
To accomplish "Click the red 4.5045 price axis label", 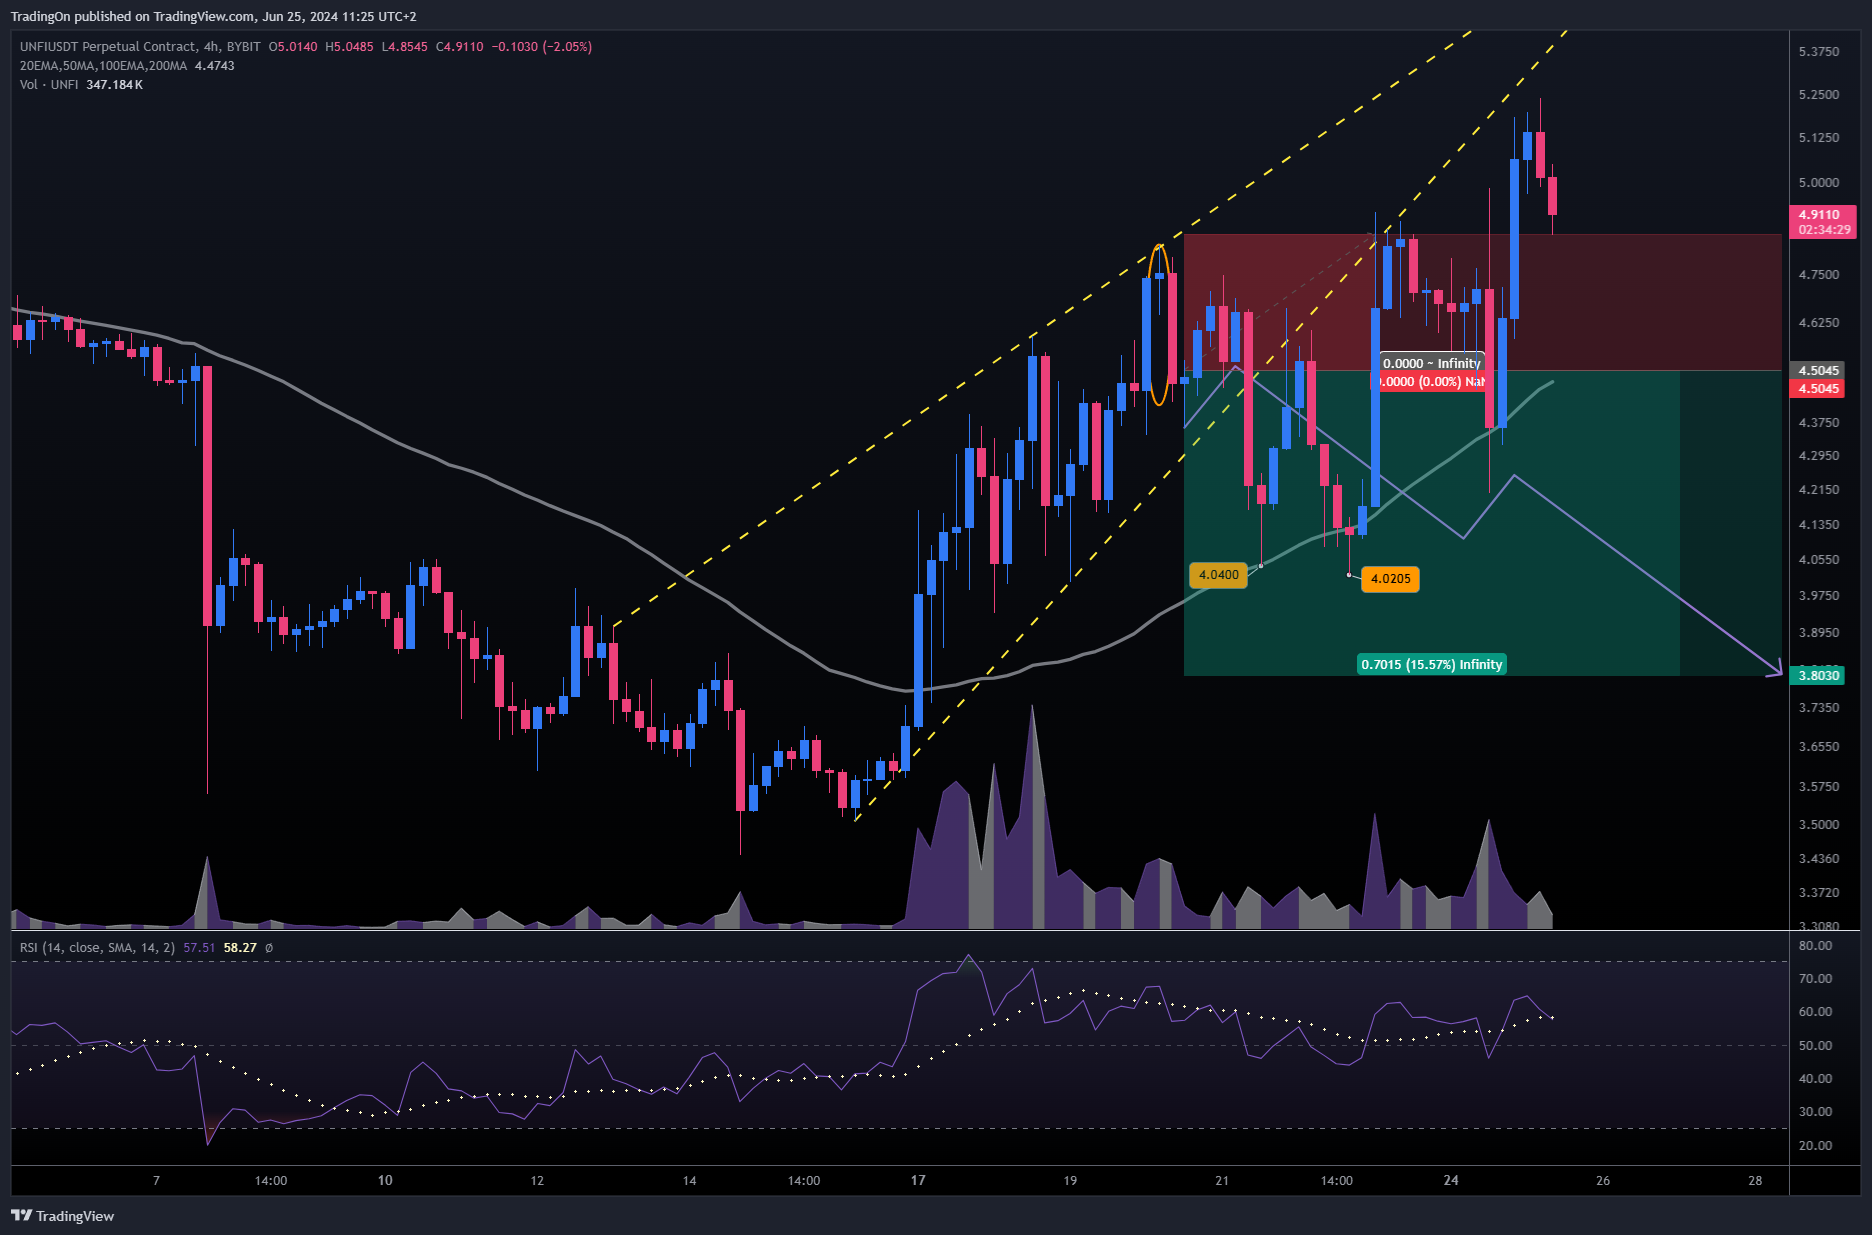I will point(1819,388).
